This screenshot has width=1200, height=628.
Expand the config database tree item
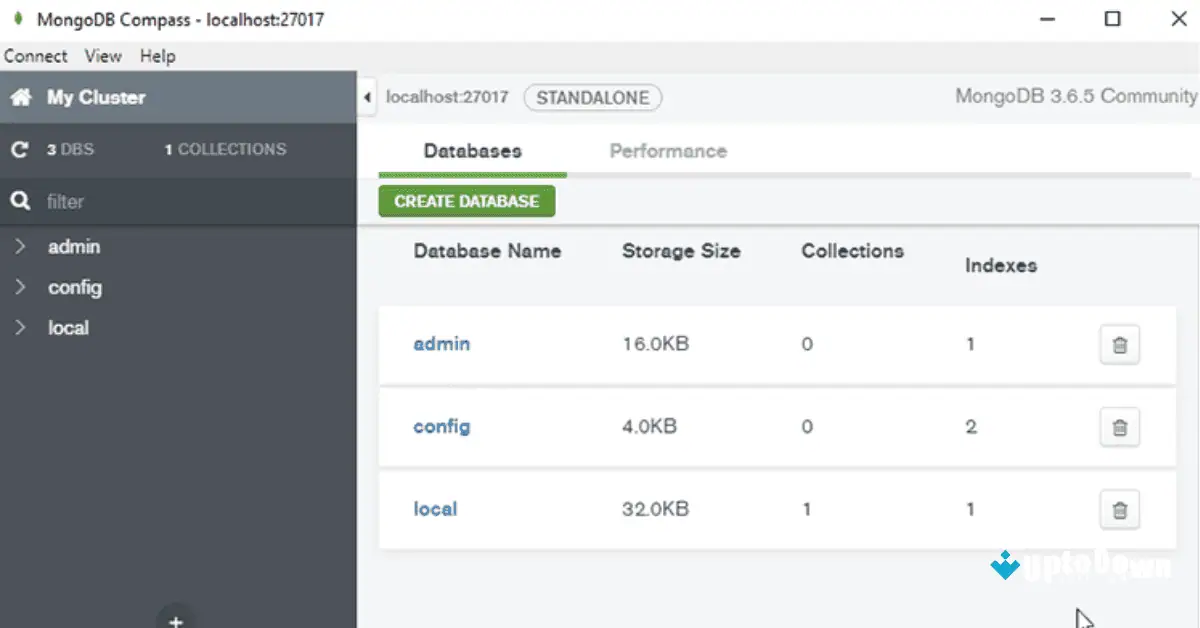pos(20,287)
